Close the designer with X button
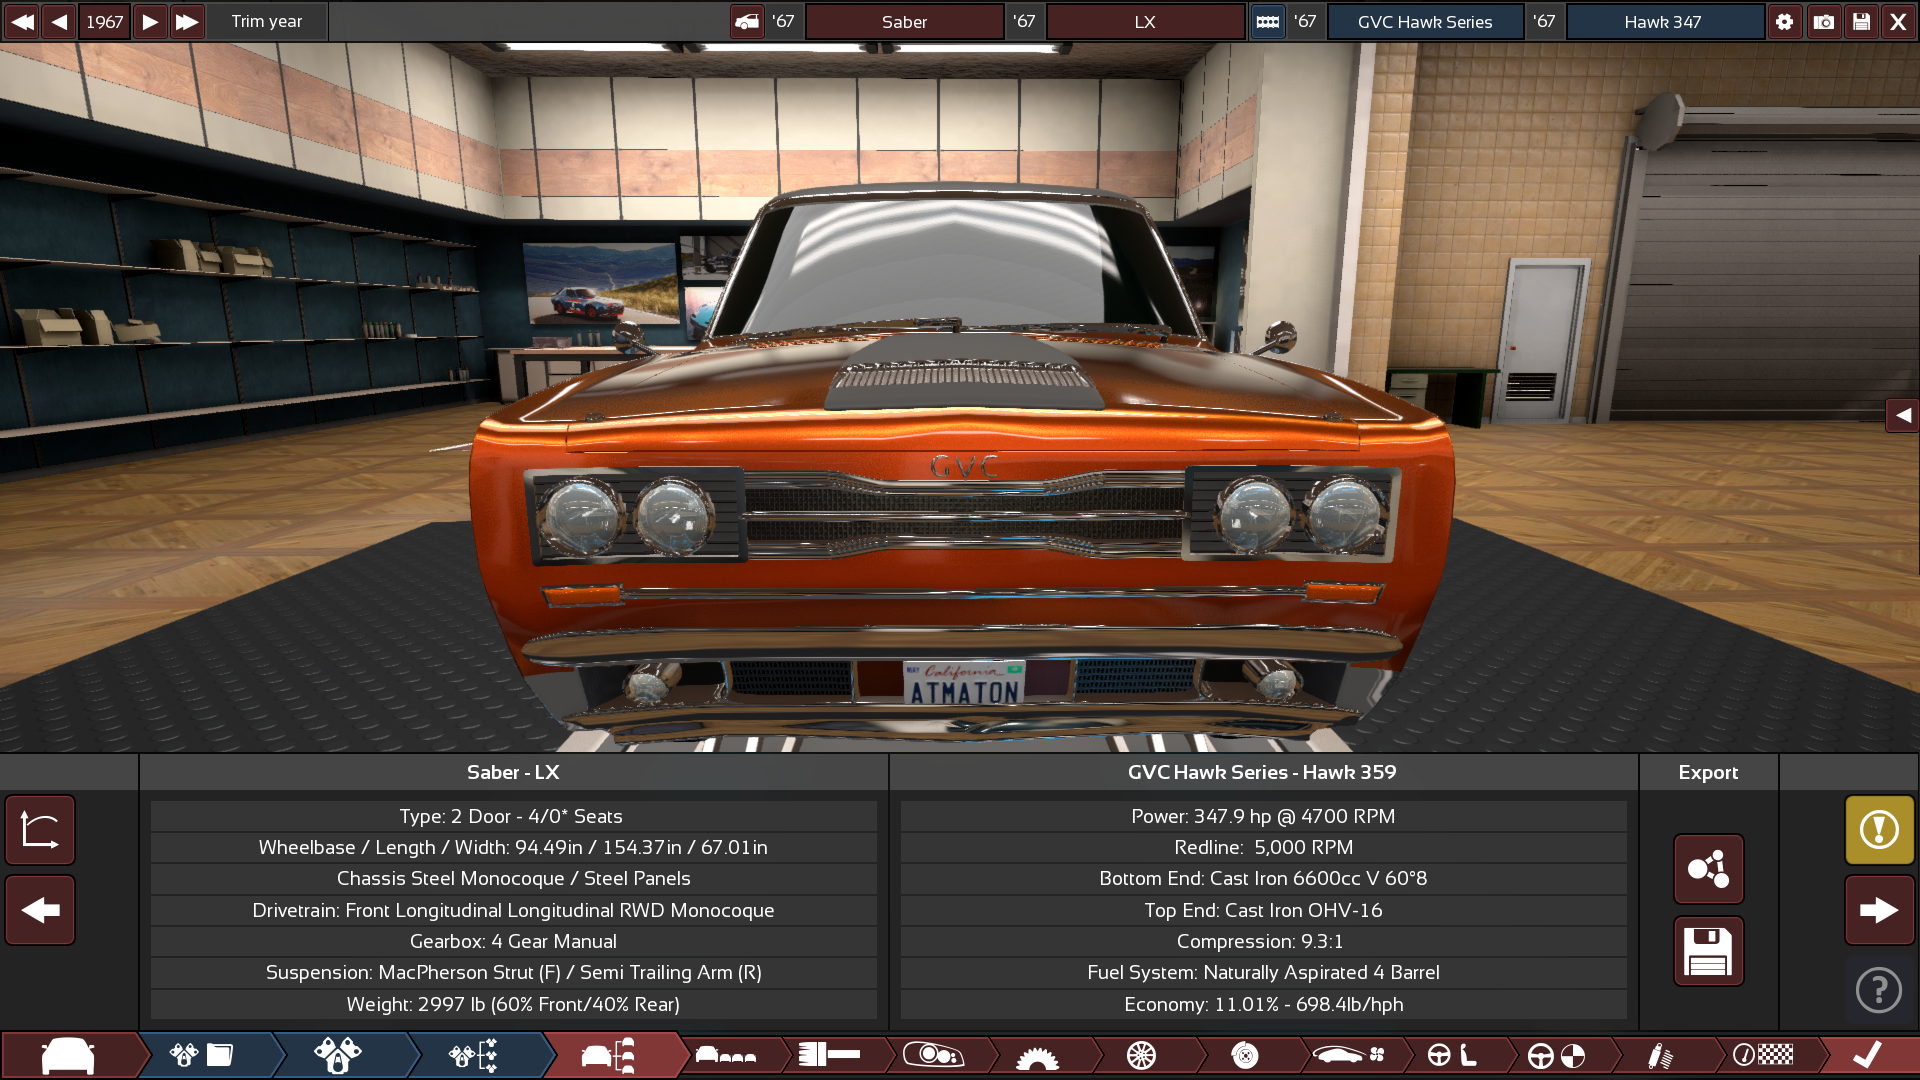1920x1080 pixels. 1899,21
